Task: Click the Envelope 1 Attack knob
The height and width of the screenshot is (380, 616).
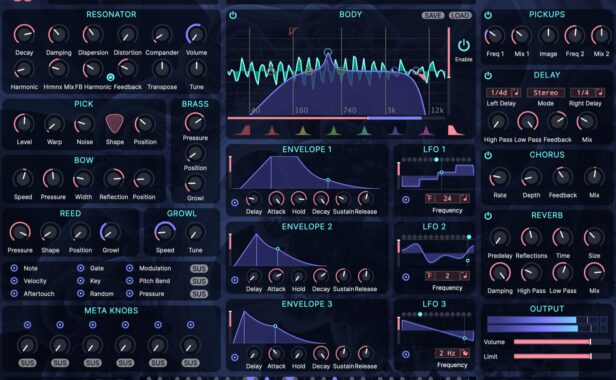Action: pyautogui.click(x=276, y=199)
